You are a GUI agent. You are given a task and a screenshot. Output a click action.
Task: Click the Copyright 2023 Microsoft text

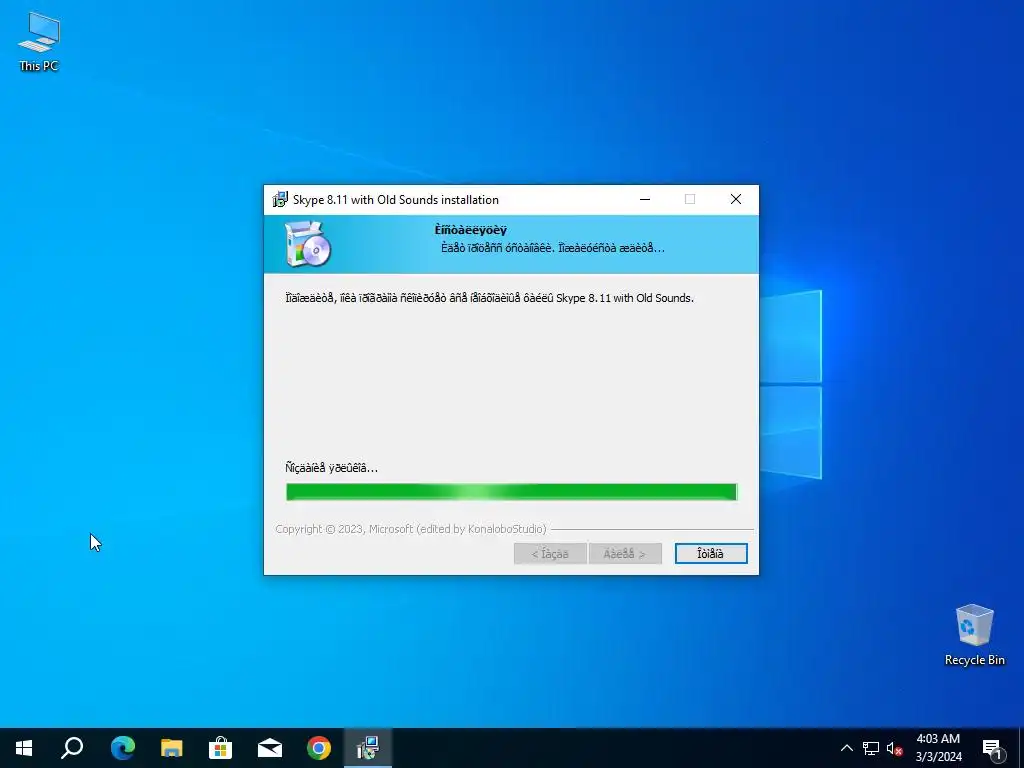coord(411,529)
